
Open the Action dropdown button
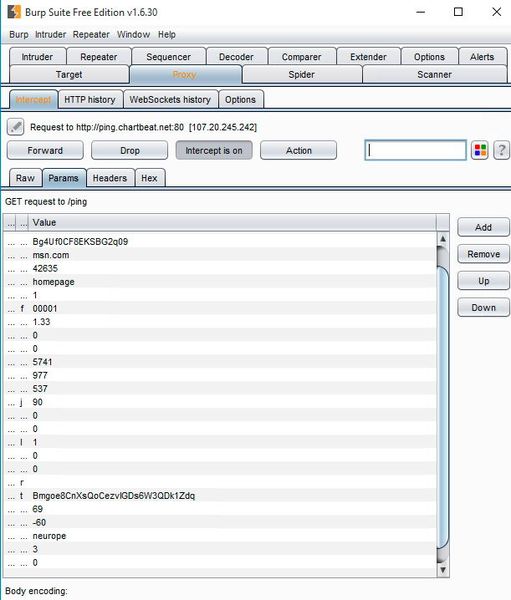pyautogui.click(x=299, y=150)
